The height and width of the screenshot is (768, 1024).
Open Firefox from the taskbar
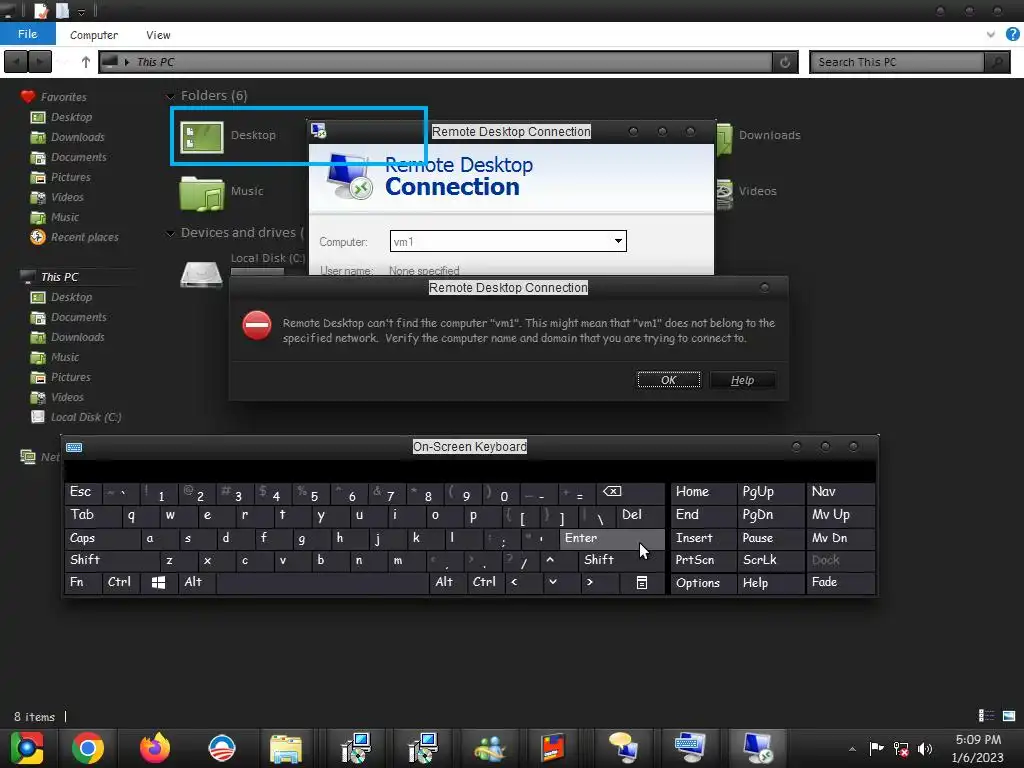(x=155, y=748)
